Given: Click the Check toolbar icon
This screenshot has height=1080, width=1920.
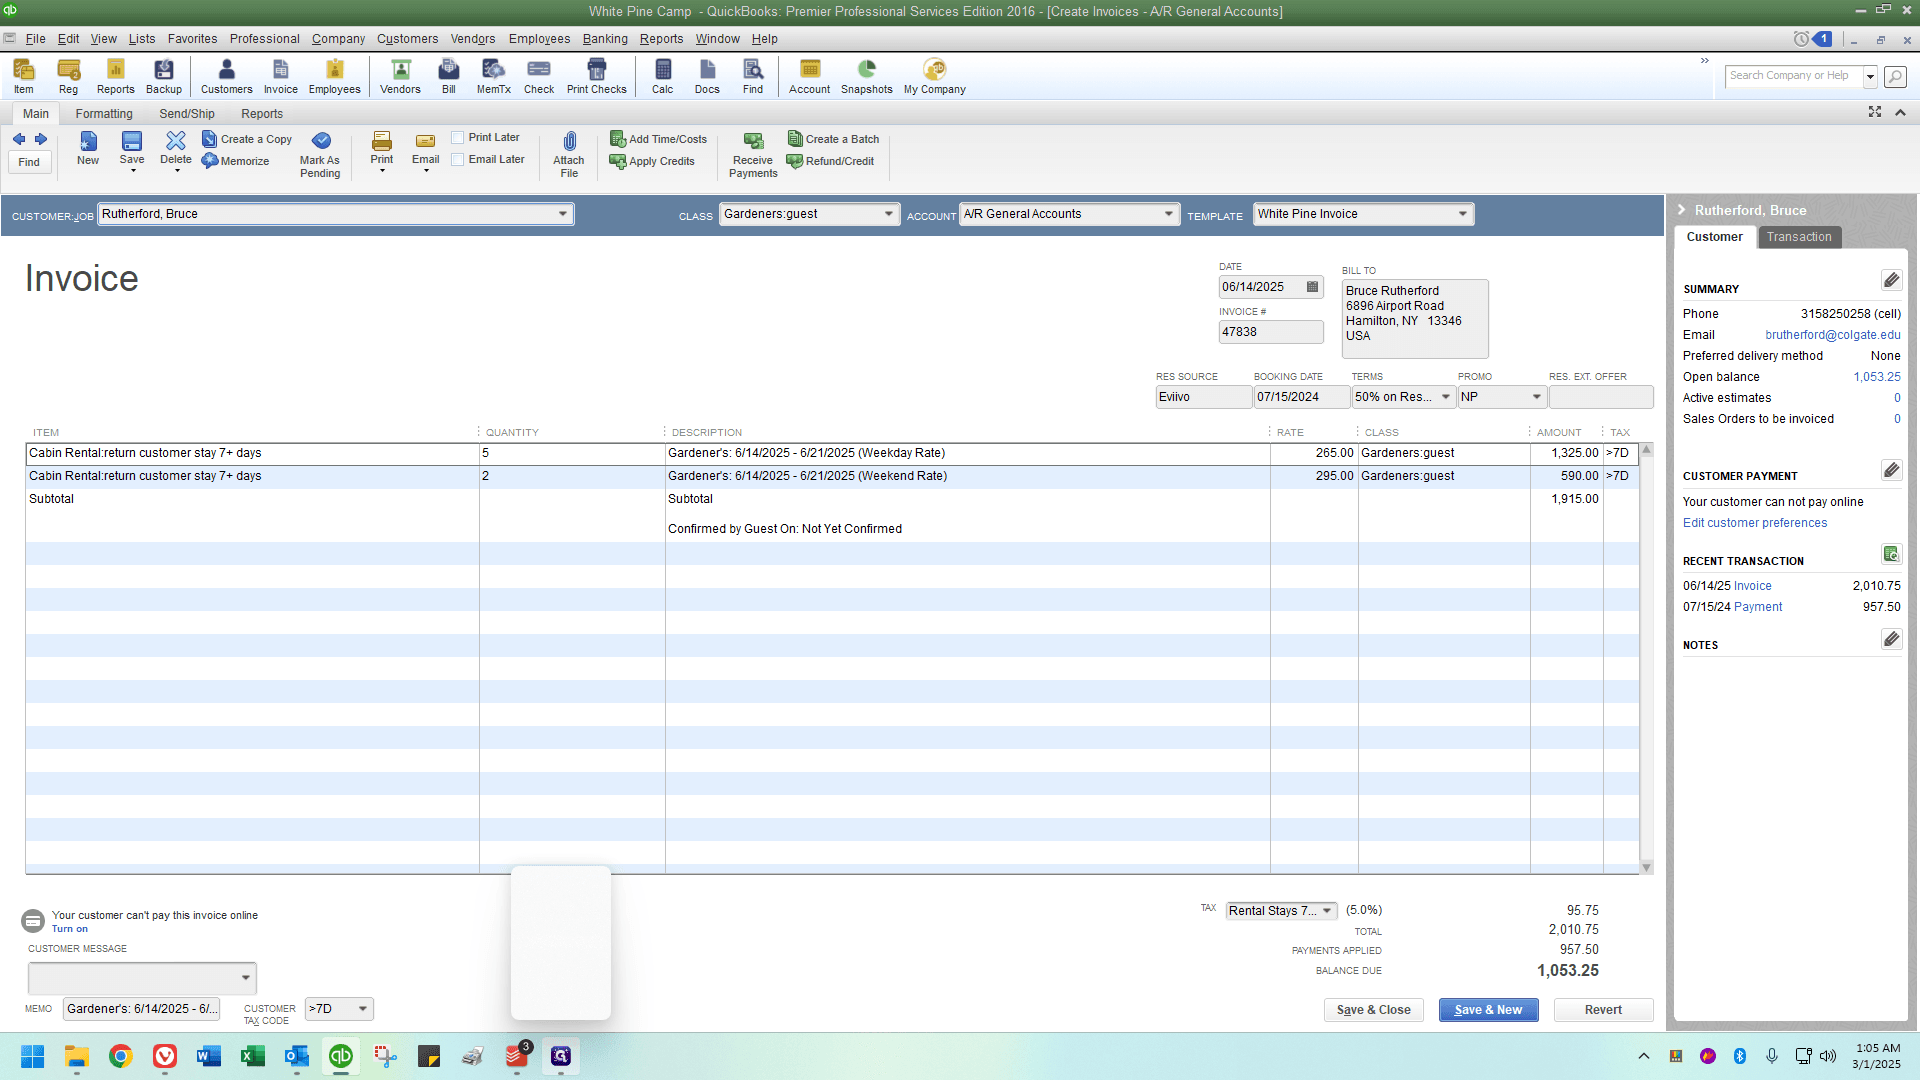Looking at the screenshot, I should click(539, 76).
